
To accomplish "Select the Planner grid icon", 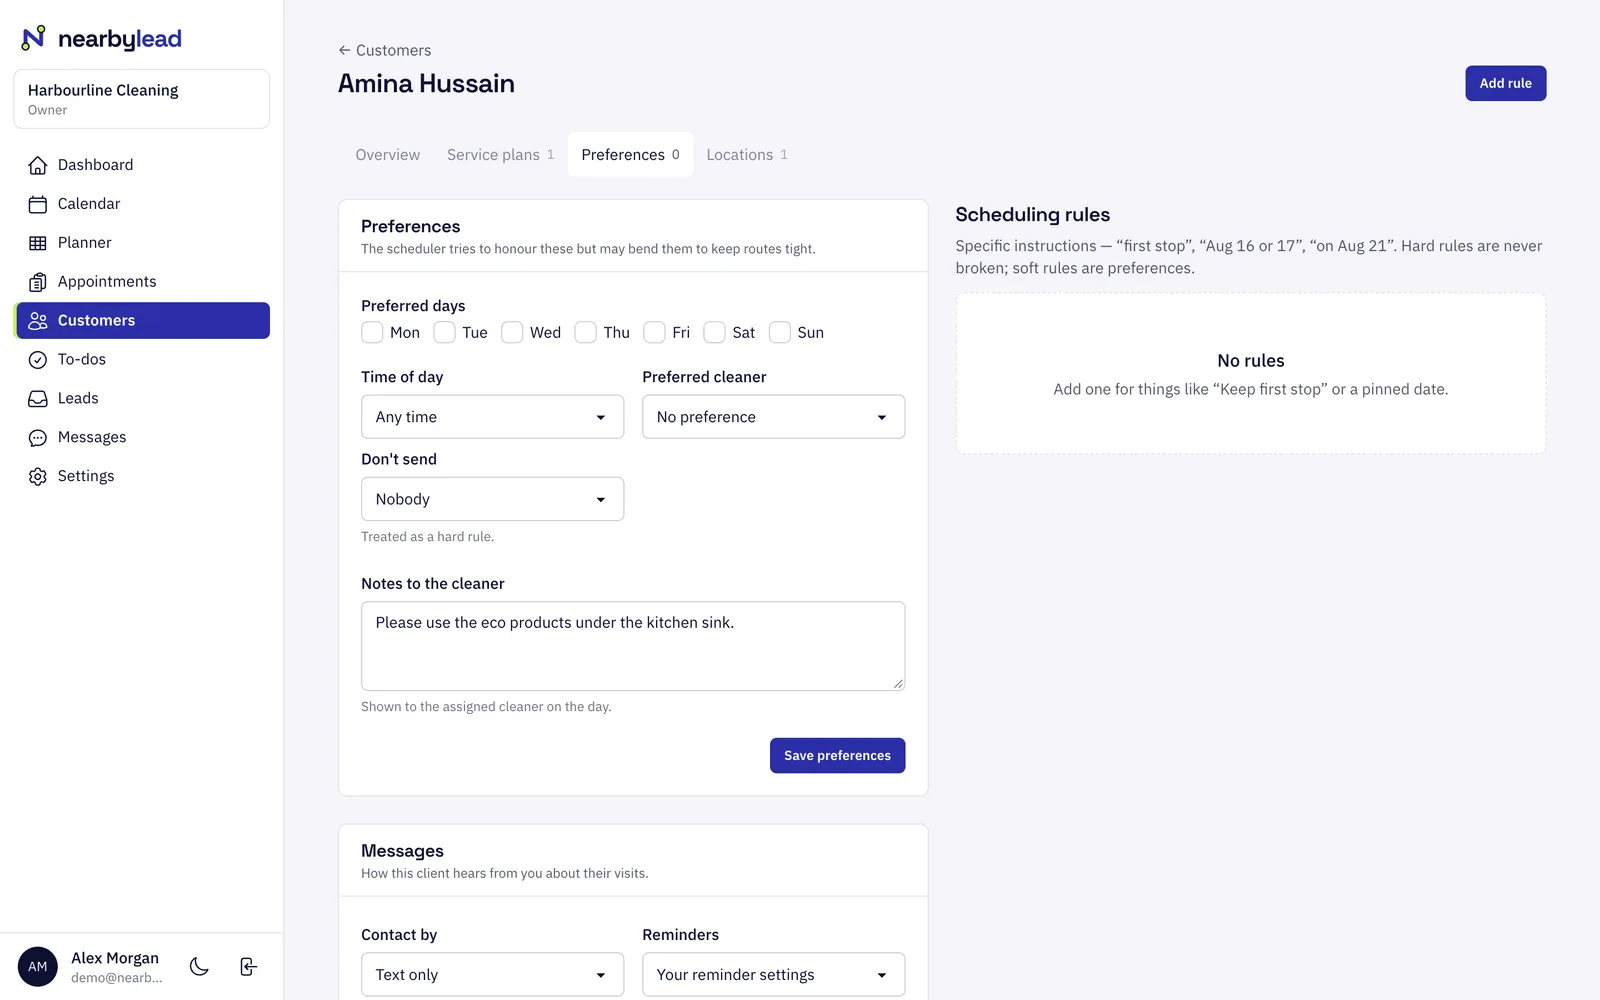I will point(38,243).
